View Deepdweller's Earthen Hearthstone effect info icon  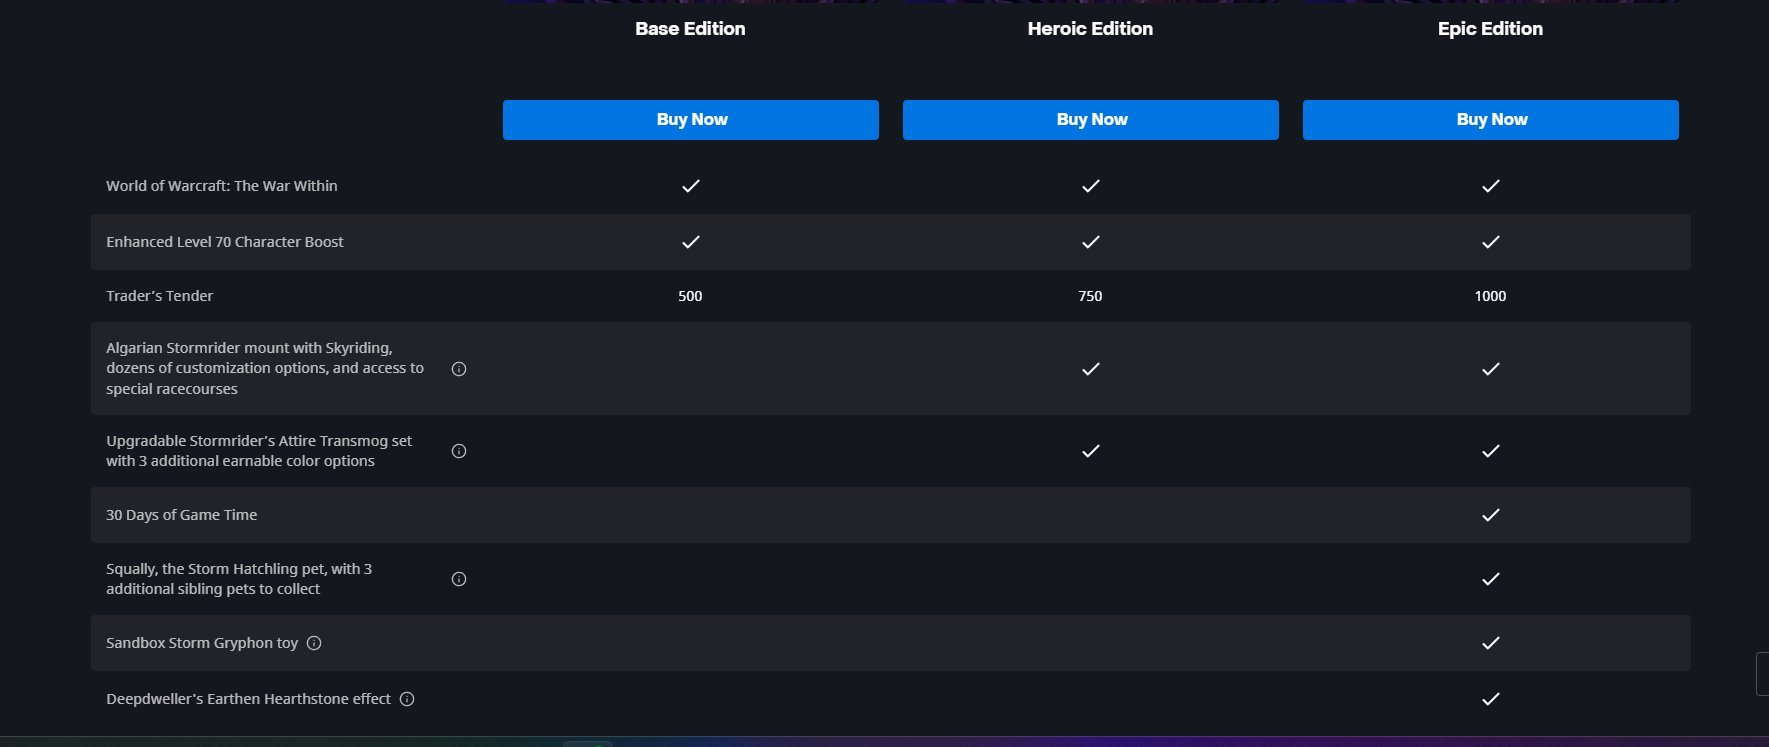click(x=407, y=699)
